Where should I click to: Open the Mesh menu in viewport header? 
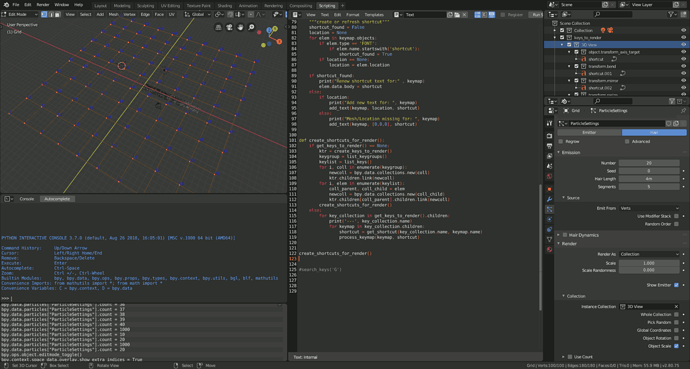point(113,15)
